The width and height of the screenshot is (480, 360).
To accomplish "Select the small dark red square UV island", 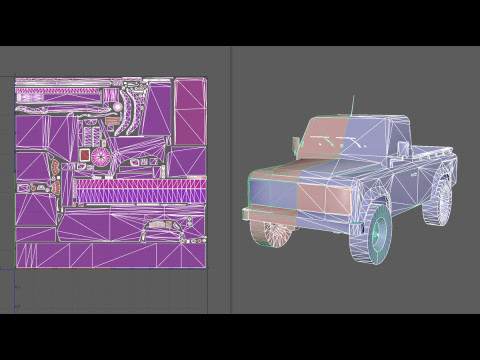I will [85, 155].
